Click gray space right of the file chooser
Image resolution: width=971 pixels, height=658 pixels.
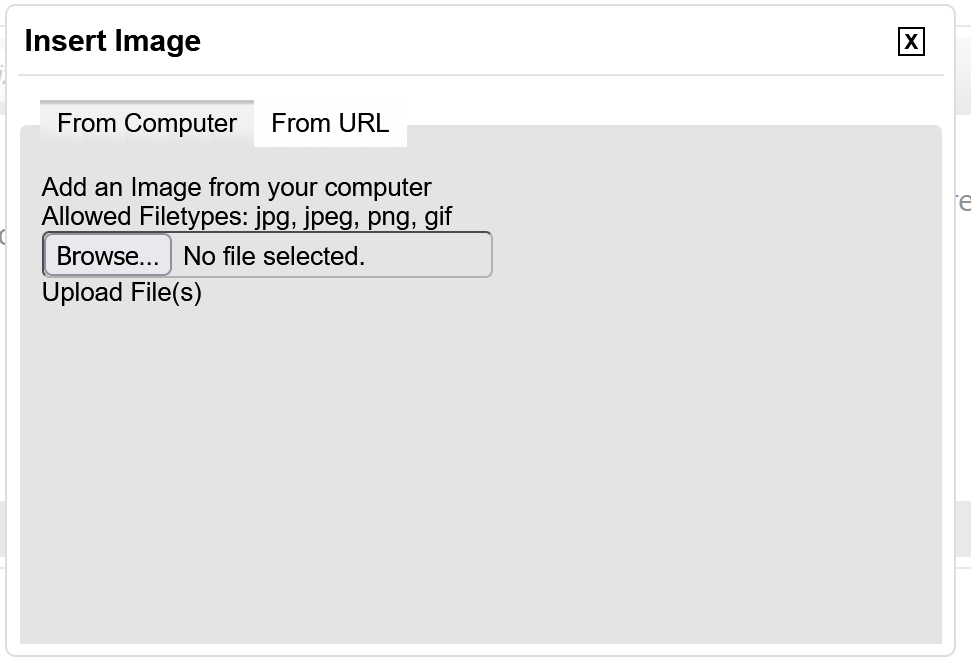[700, 256]
